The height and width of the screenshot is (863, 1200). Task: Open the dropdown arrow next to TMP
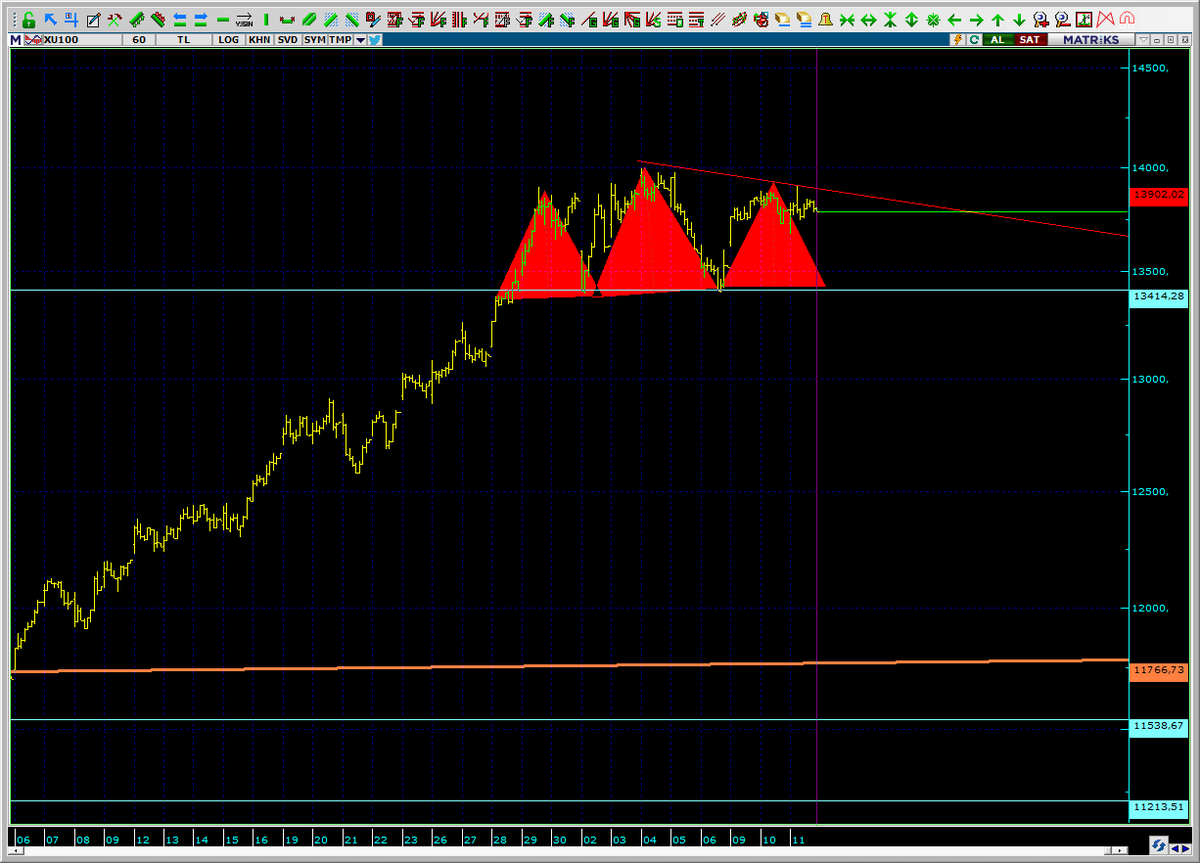point(360,40)
